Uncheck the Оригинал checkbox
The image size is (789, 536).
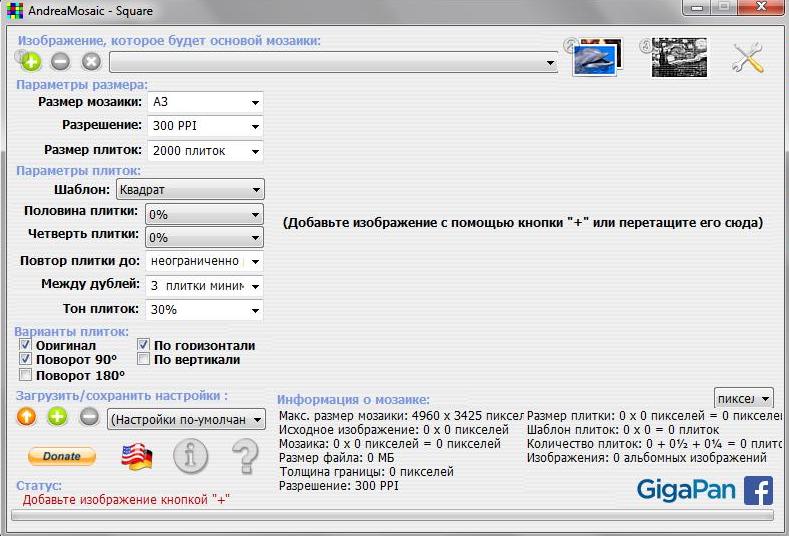click(x=25, y=345)
